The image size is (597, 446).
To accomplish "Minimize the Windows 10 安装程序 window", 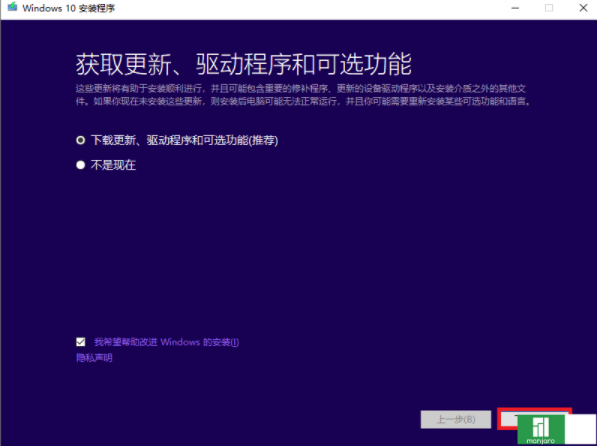I will (515, 8).
